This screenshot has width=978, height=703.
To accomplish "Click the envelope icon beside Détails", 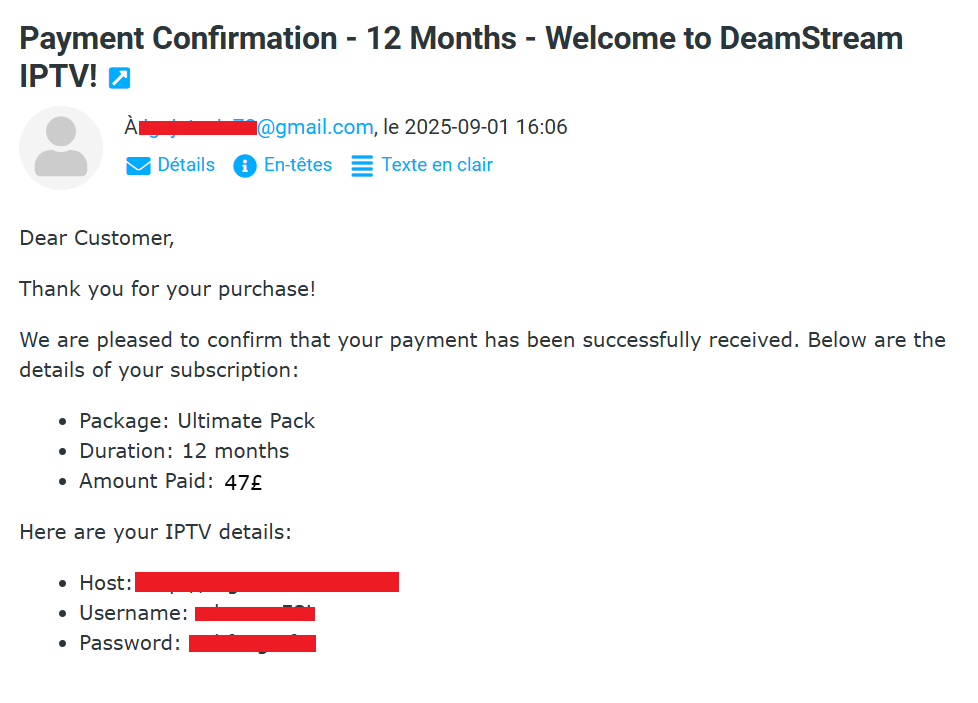I will 138,166.
